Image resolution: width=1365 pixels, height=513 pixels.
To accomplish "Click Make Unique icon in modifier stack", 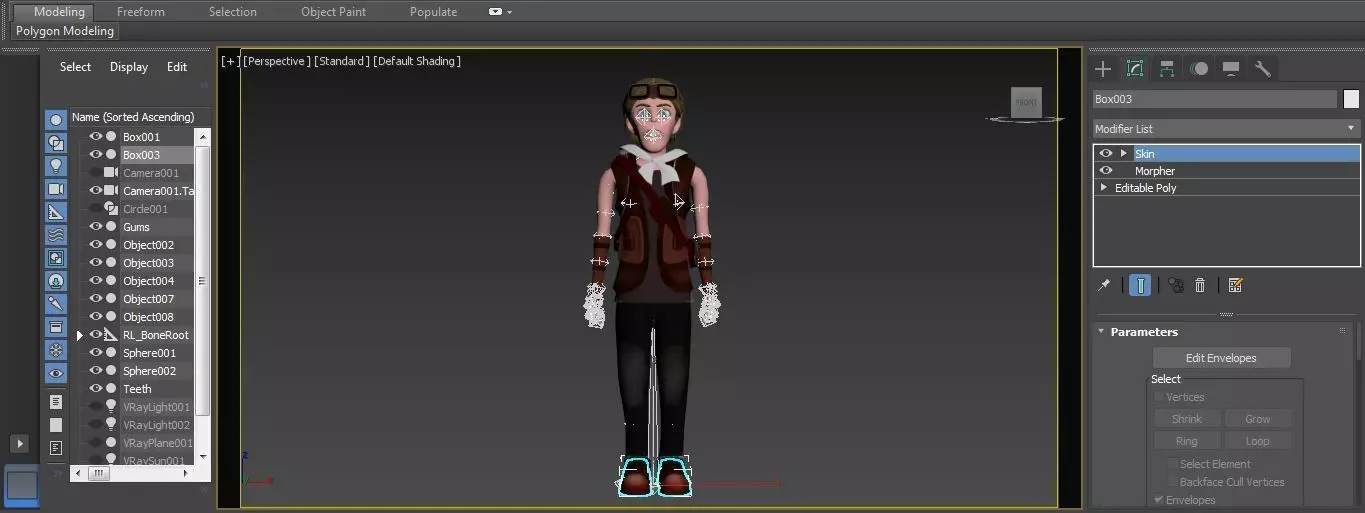I will (x=1176, y=285).
